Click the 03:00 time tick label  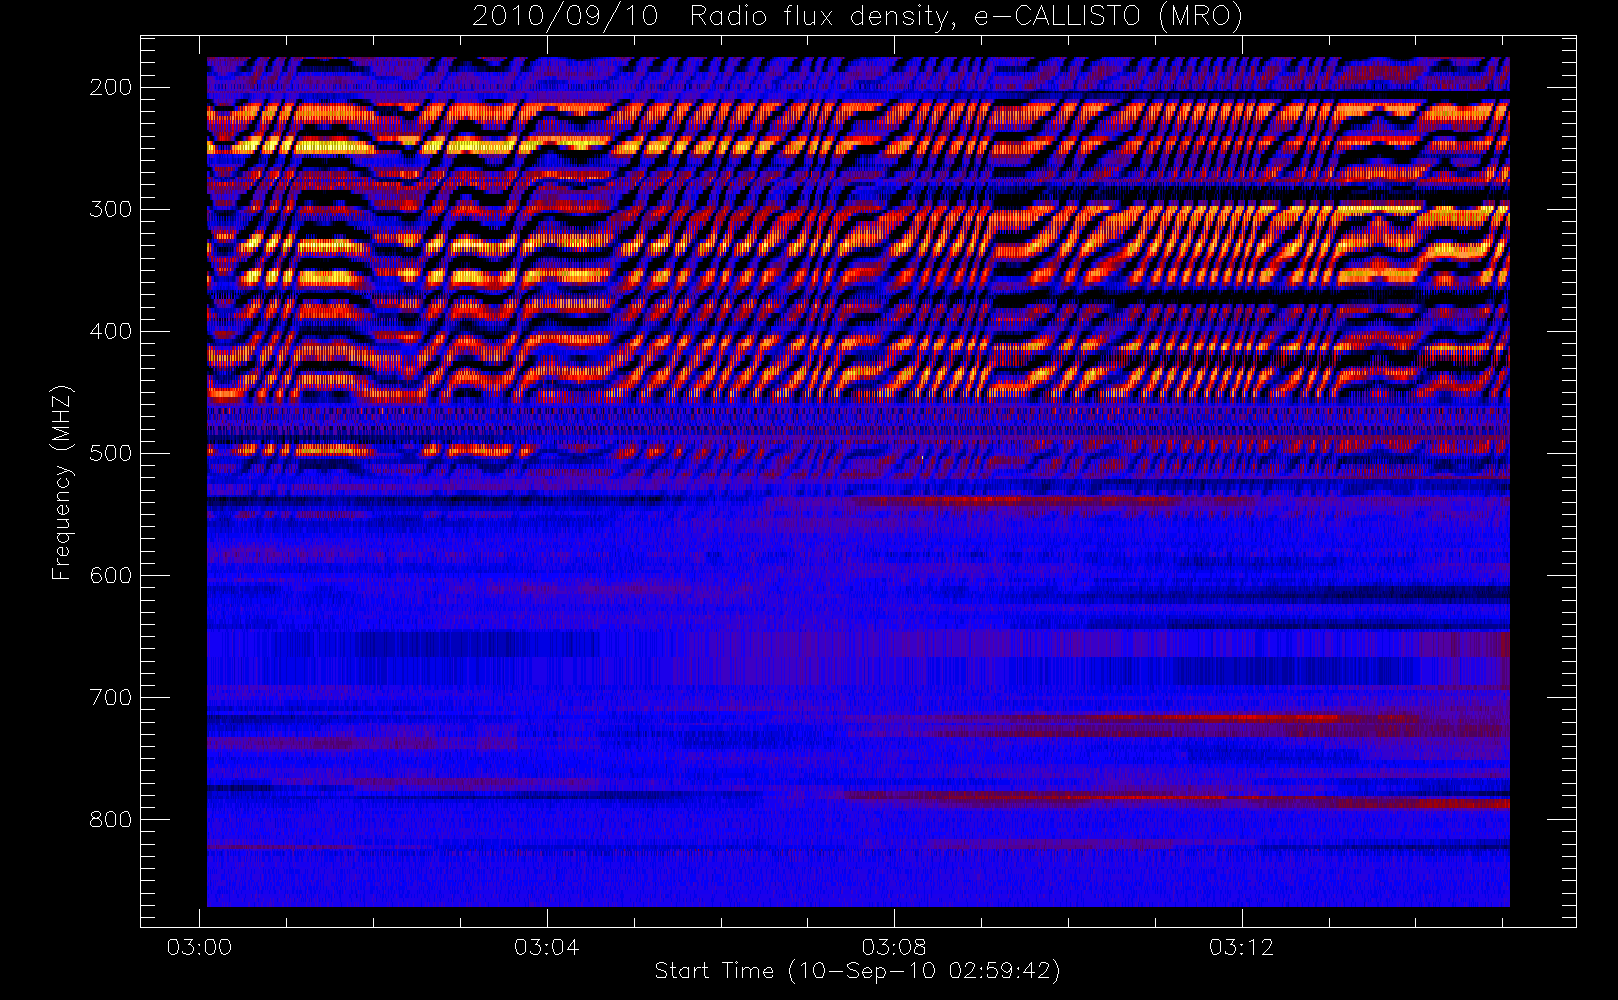pyautogui.click(x=199, y=947)
